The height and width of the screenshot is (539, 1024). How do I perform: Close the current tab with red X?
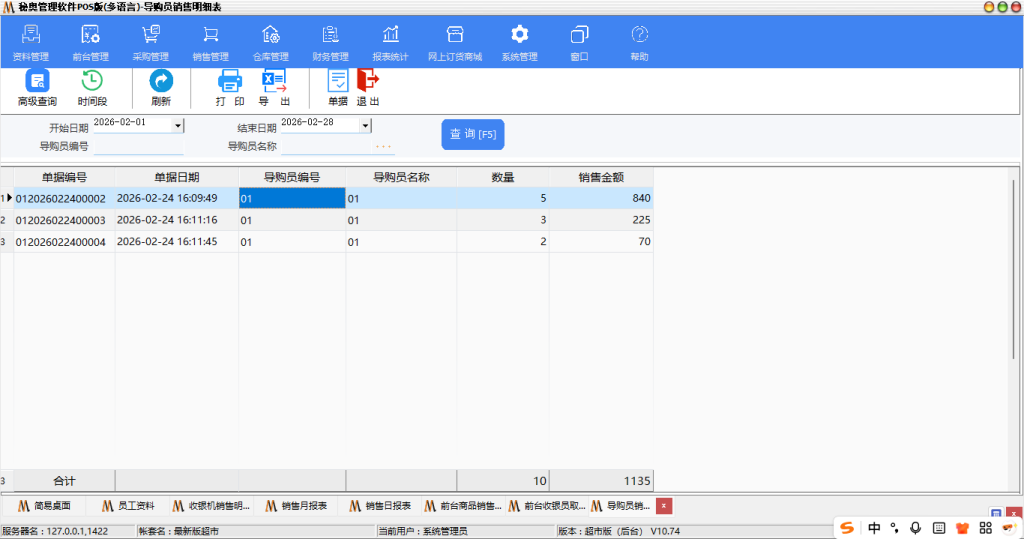click(664, 506)
